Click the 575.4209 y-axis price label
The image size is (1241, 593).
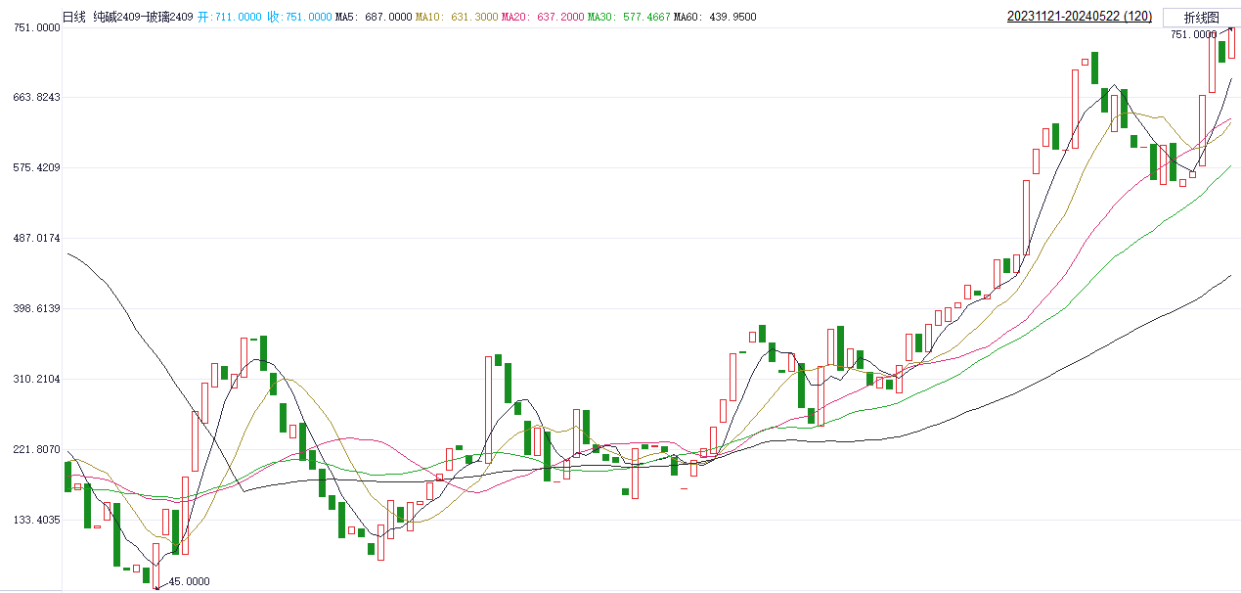pos(33,167)
